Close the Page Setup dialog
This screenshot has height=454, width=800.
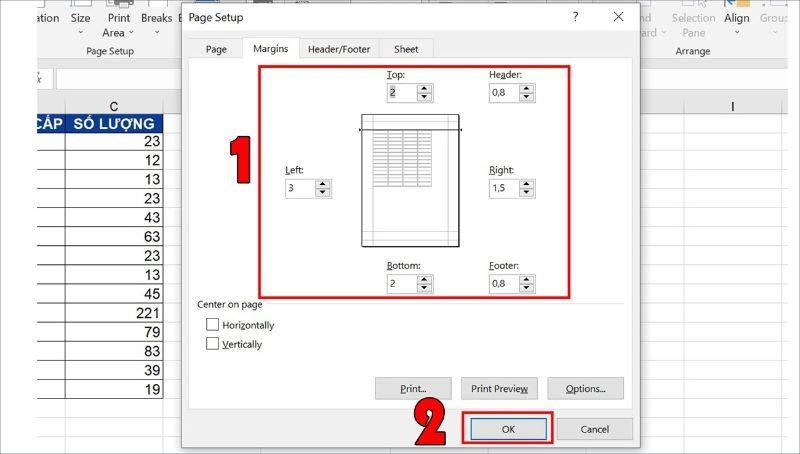[x=618, y=17]
